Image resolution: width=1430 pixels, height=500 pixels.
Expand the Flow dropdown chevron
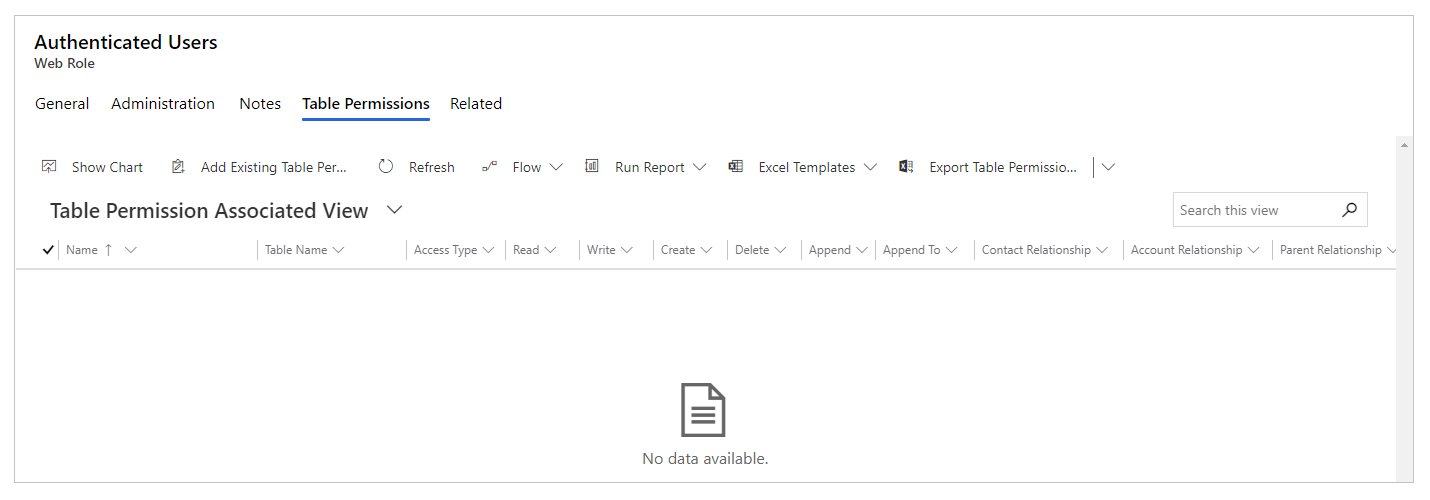(556, 167)
